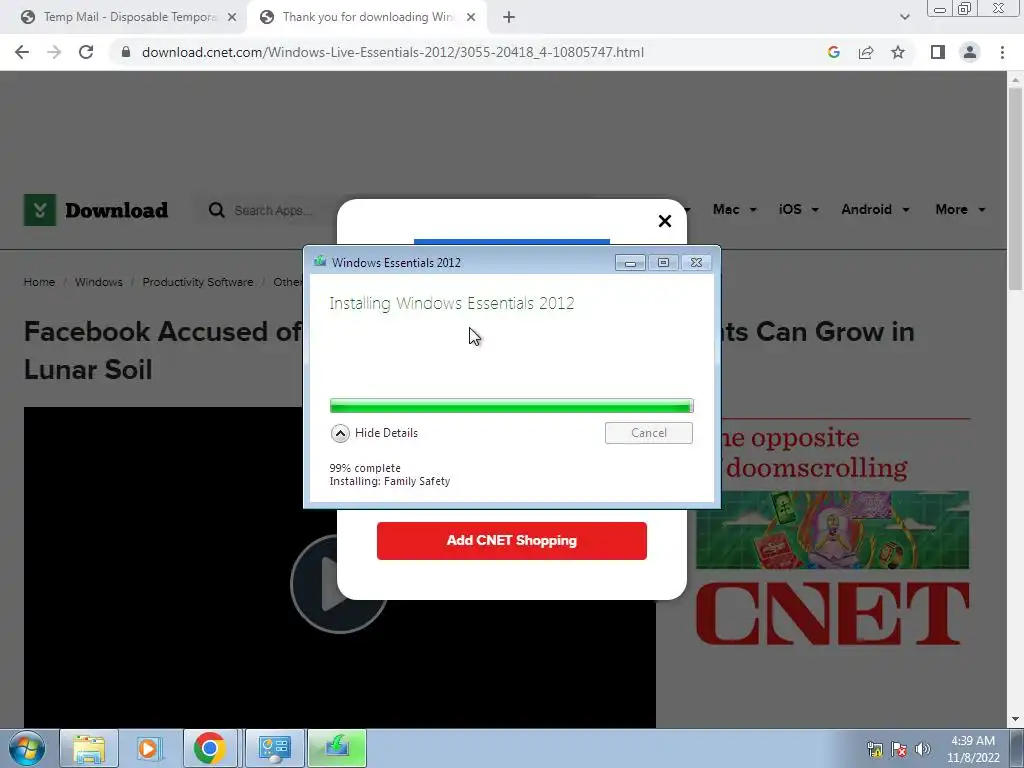This screenshot has width=1024, height=768.
Task: Click the installation progress bar
Action: coord(511,406)
